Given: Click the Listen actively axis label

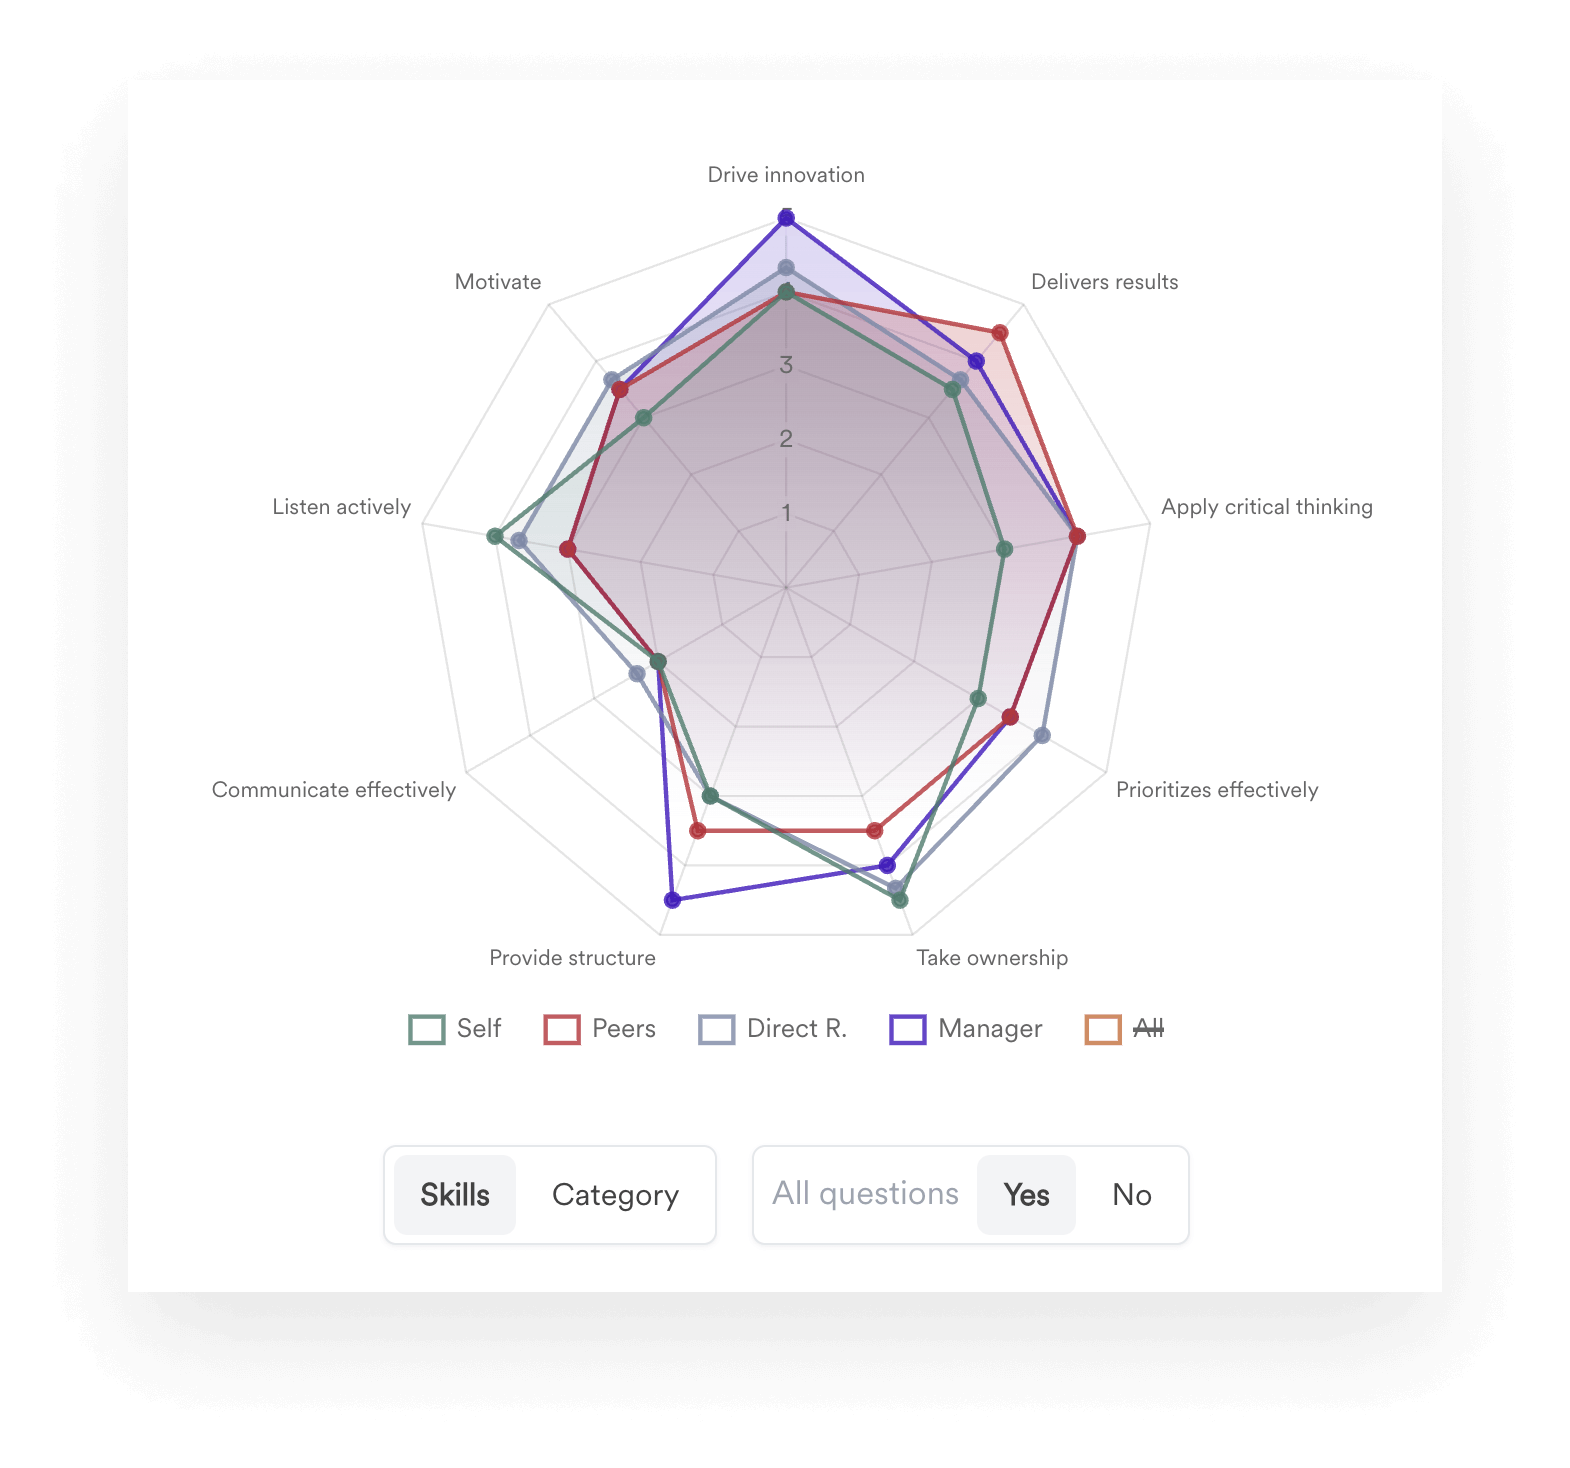Looking at the screenshot, I should [341, 507].
